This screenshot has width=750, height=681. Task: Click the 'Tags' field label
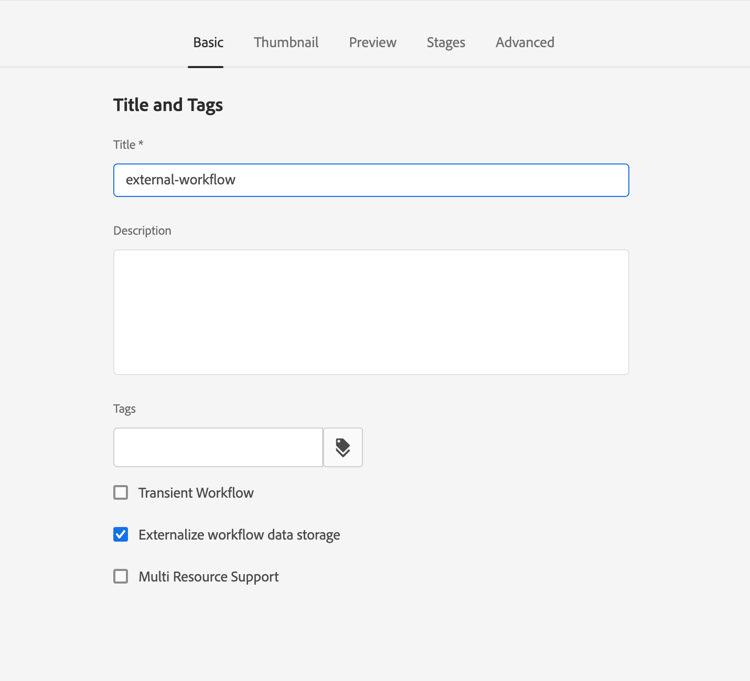(x=124, y=409)
